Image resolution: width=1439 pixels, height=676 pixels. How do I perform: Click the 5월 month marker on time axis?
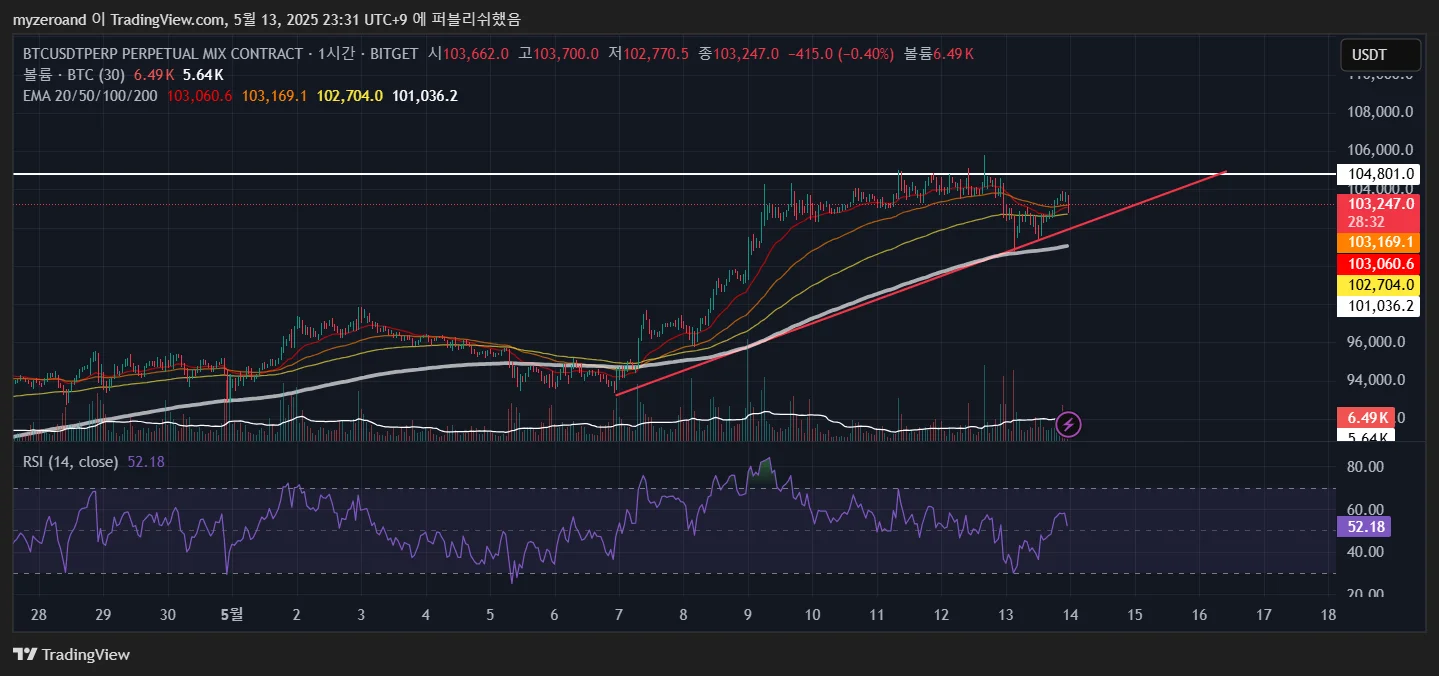(x=231, y=614)
